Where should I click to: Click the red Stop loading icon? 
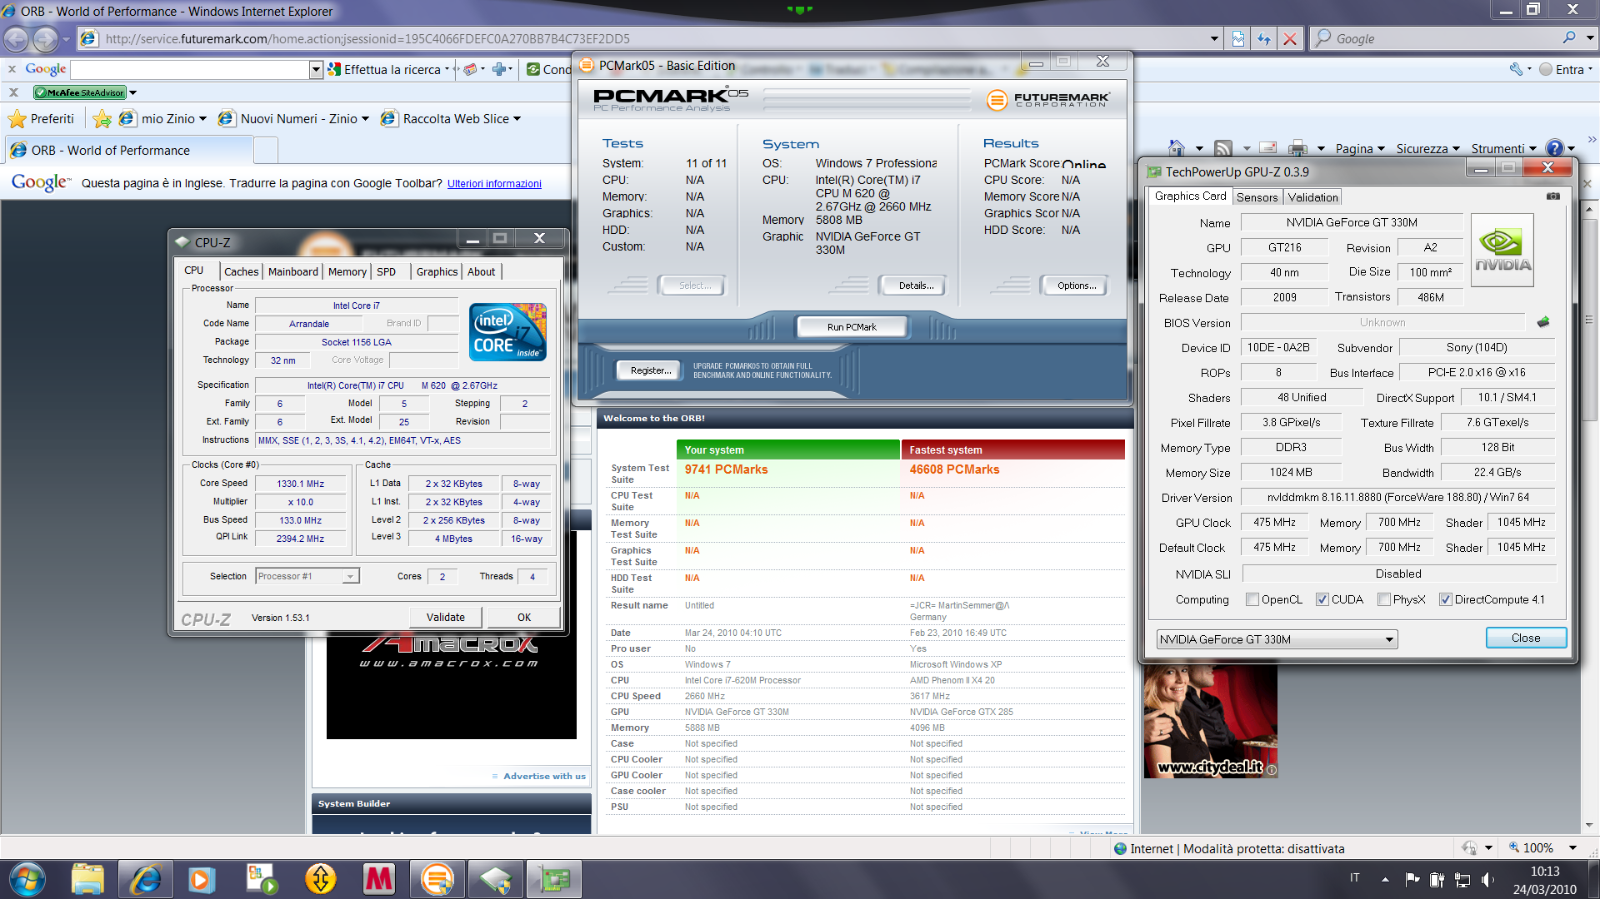[1290, 39]
